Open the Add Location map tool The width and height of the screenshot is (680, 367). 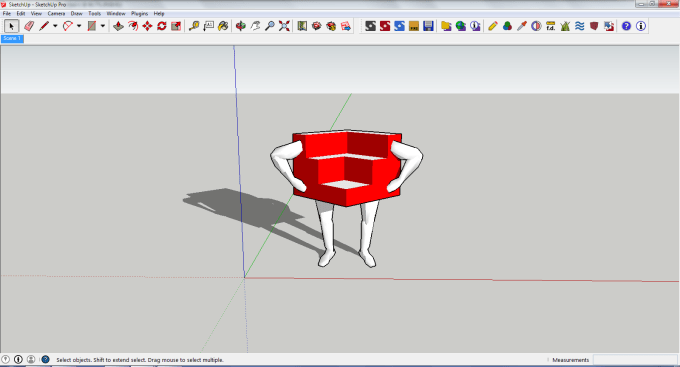point(302,26)
